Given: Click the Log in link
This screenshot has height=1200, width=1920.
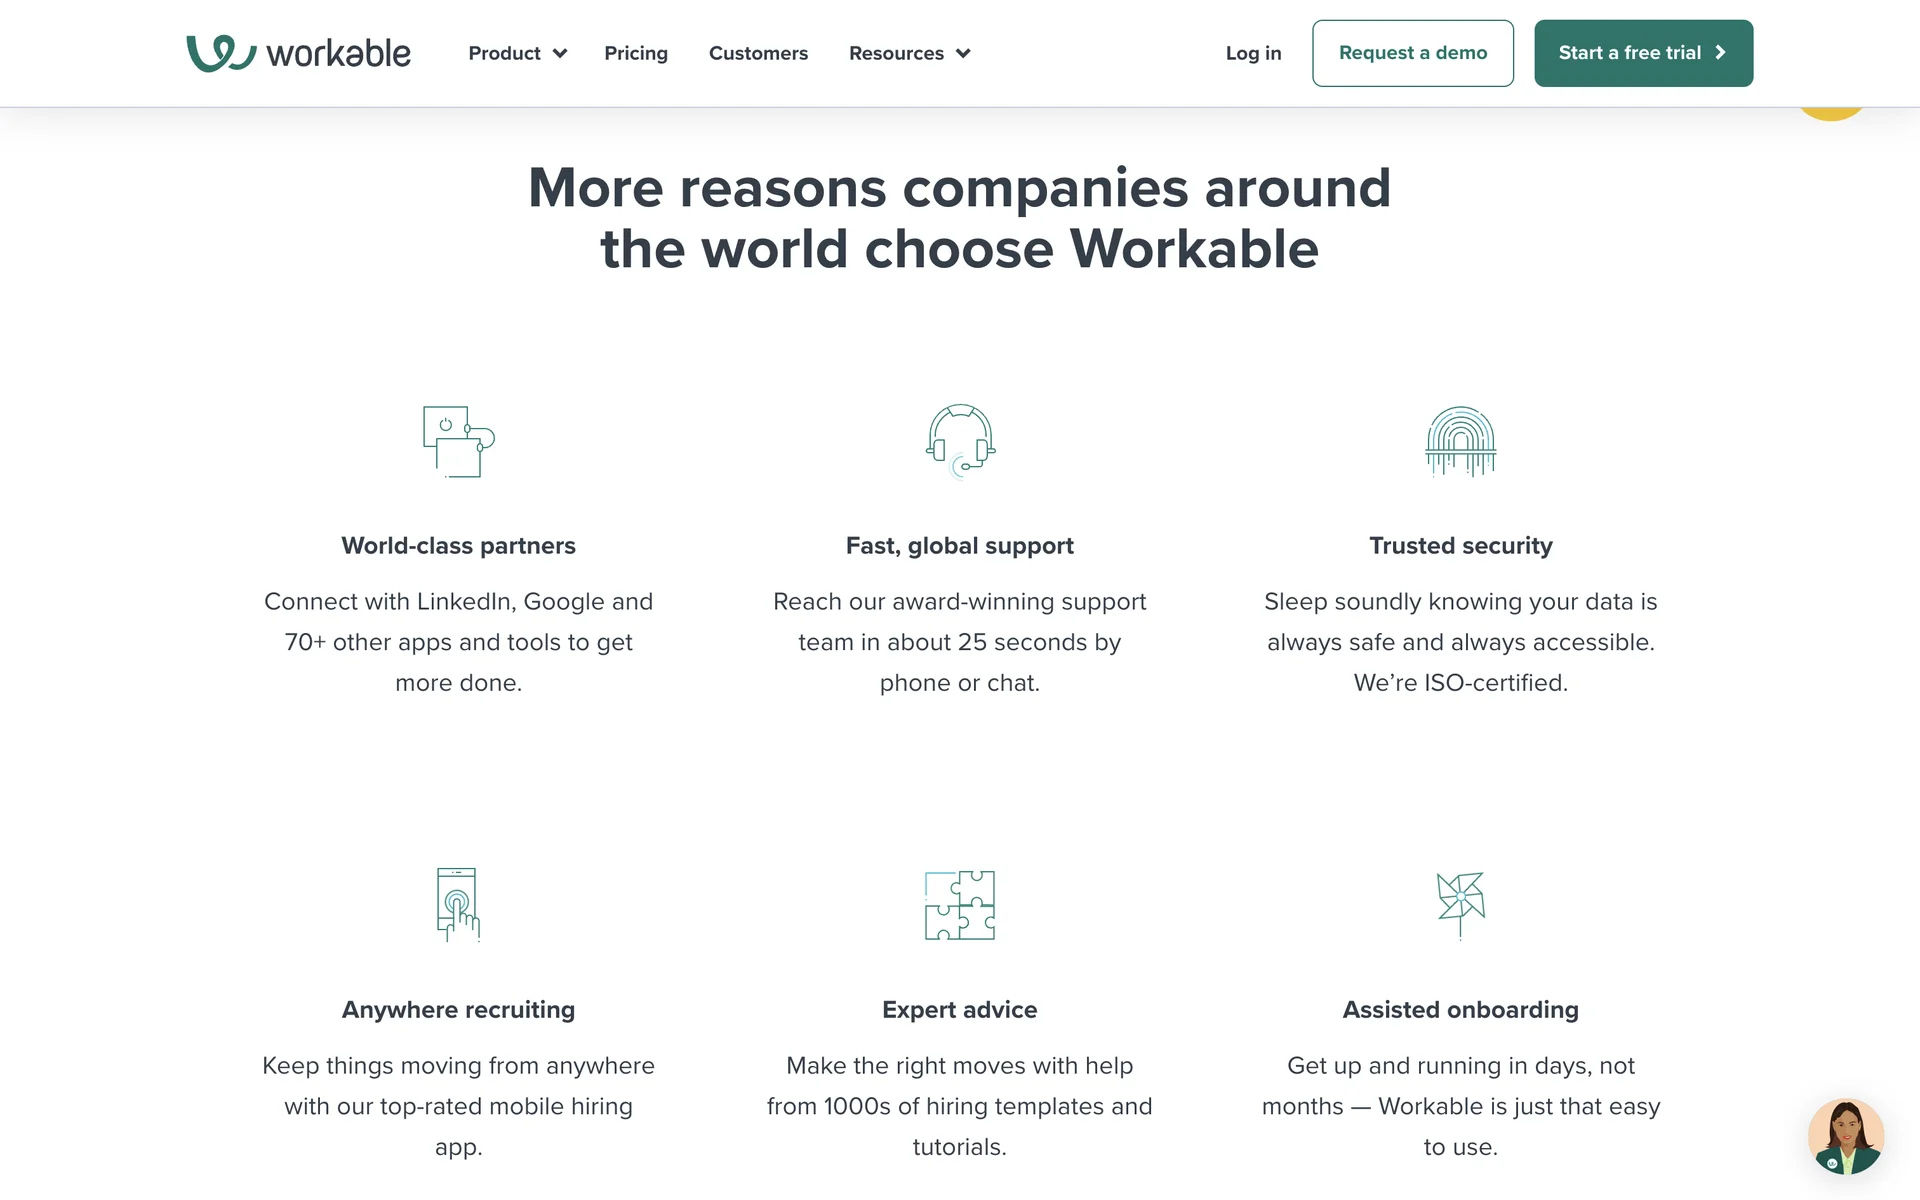Looking at the screenshot, I should click(x=1253, y=53).
